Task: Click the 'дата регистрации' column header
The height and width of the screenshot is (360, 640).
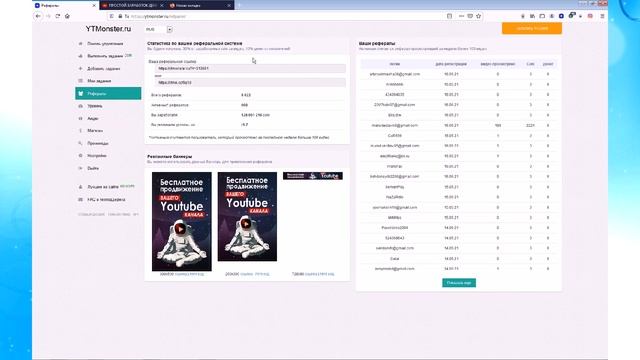Action: [x=451, y=64]
